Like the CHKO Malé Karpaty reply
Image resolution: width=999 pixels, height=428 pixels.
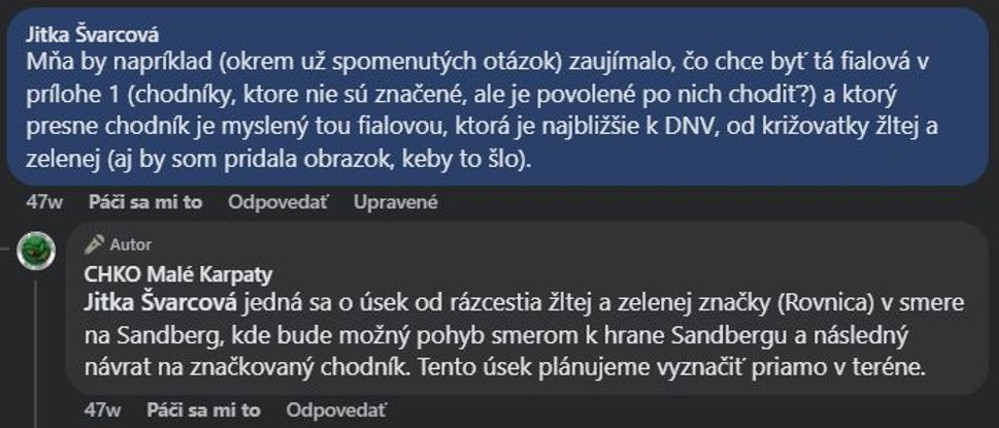click(x=203, y=410)
